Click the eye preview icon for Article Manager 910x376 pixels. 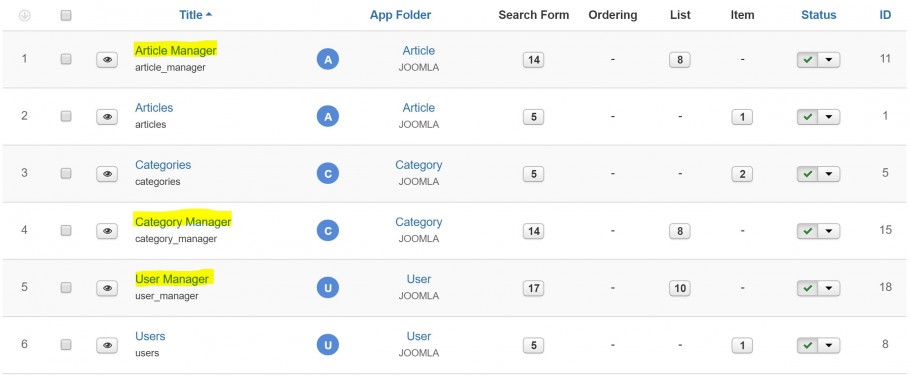[107, 60]
